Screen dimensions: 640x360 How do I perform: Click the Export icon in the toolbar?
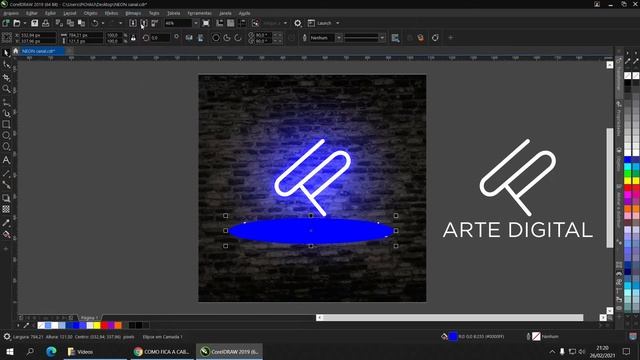click(x=144, y=23)
